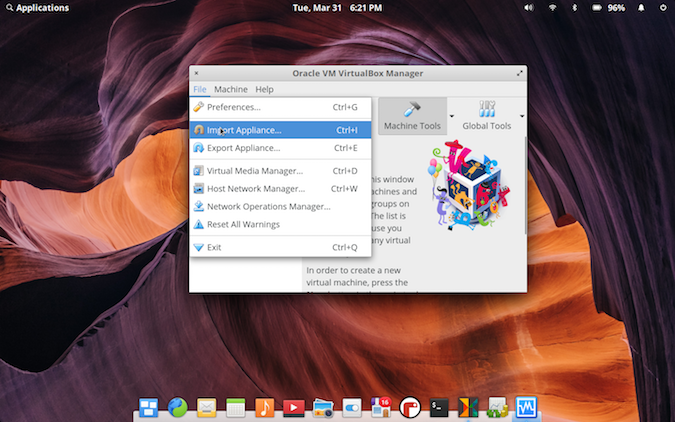Click the Network Operations Manager icon

tap(198, 206)
